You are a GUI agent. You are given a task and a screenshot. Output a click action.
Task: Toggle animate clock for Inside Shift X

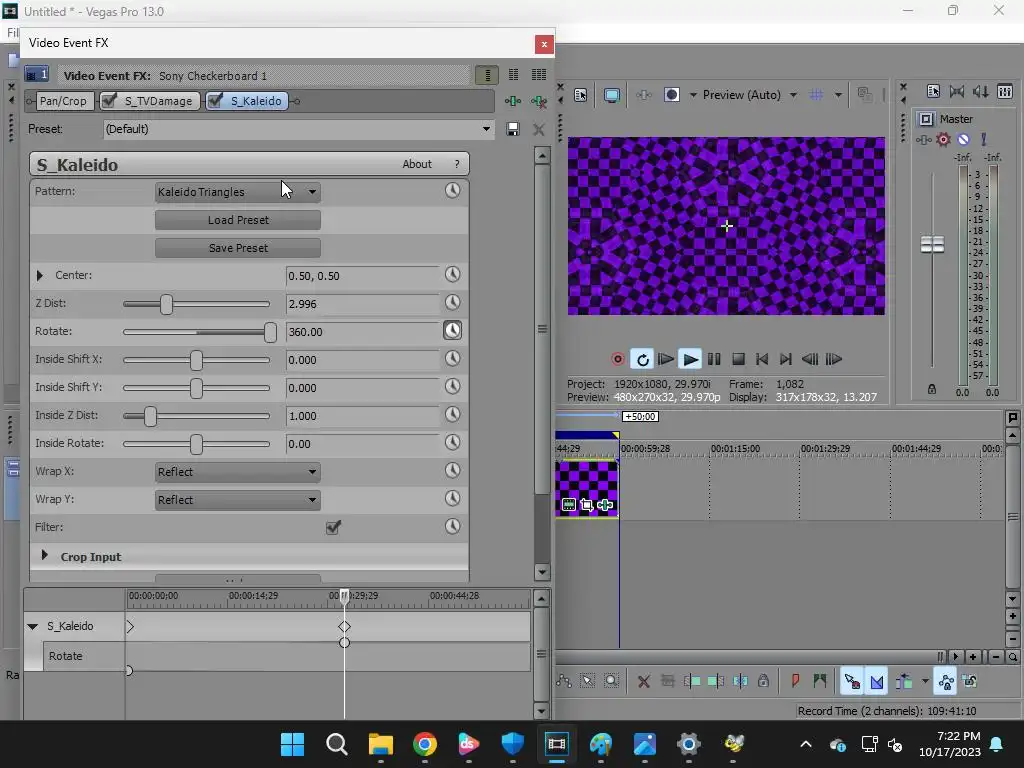453,359
